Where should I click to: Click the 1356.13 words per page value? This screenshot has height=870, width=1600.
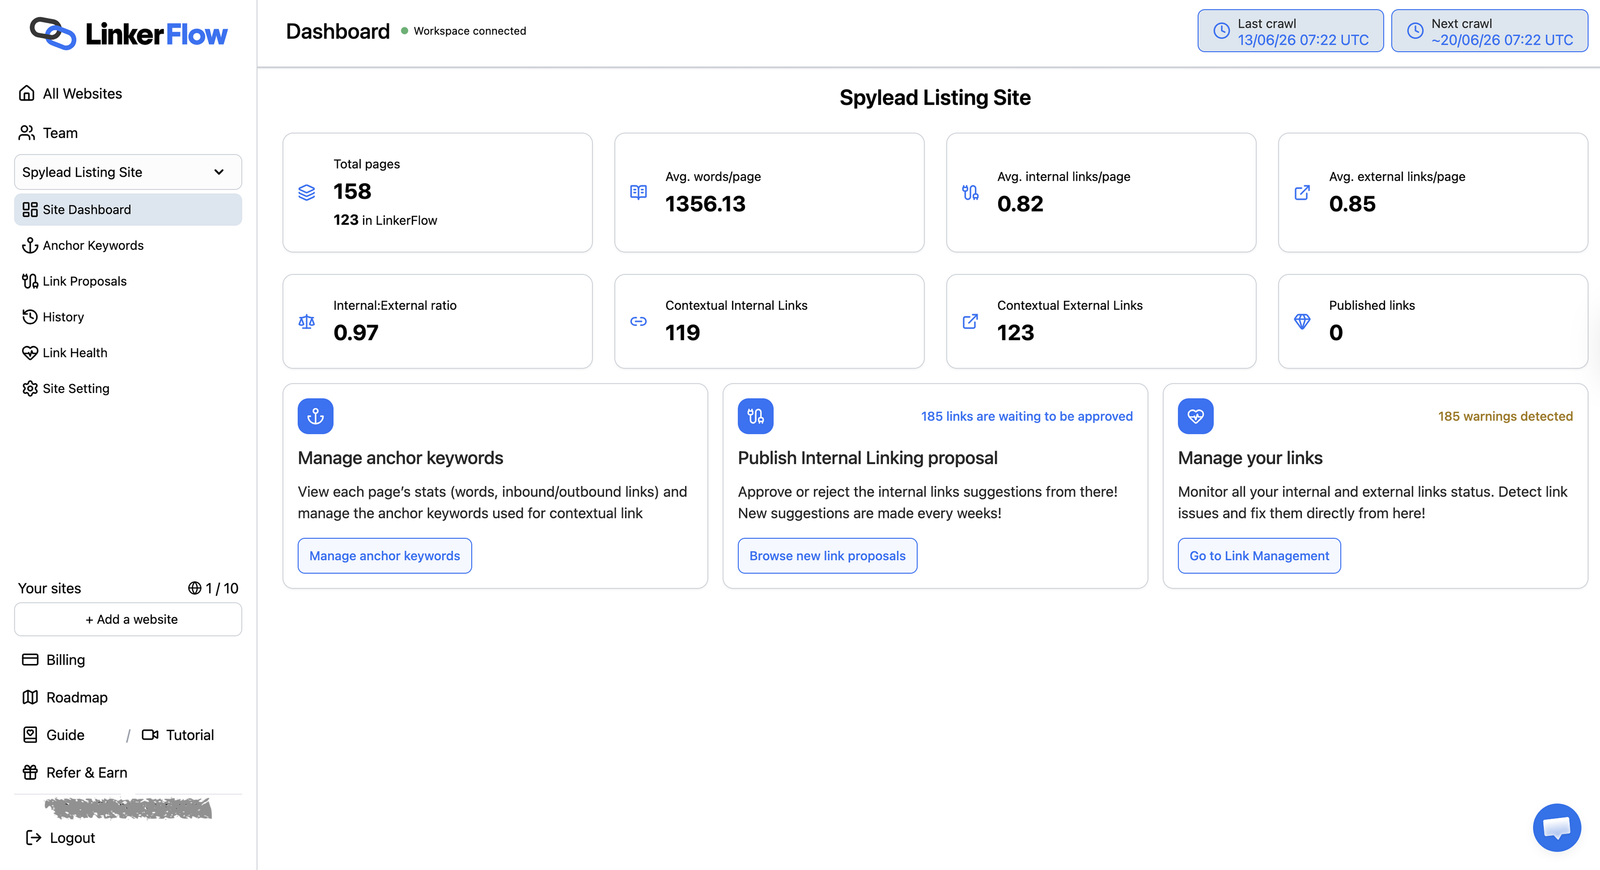tap(705, 204)
